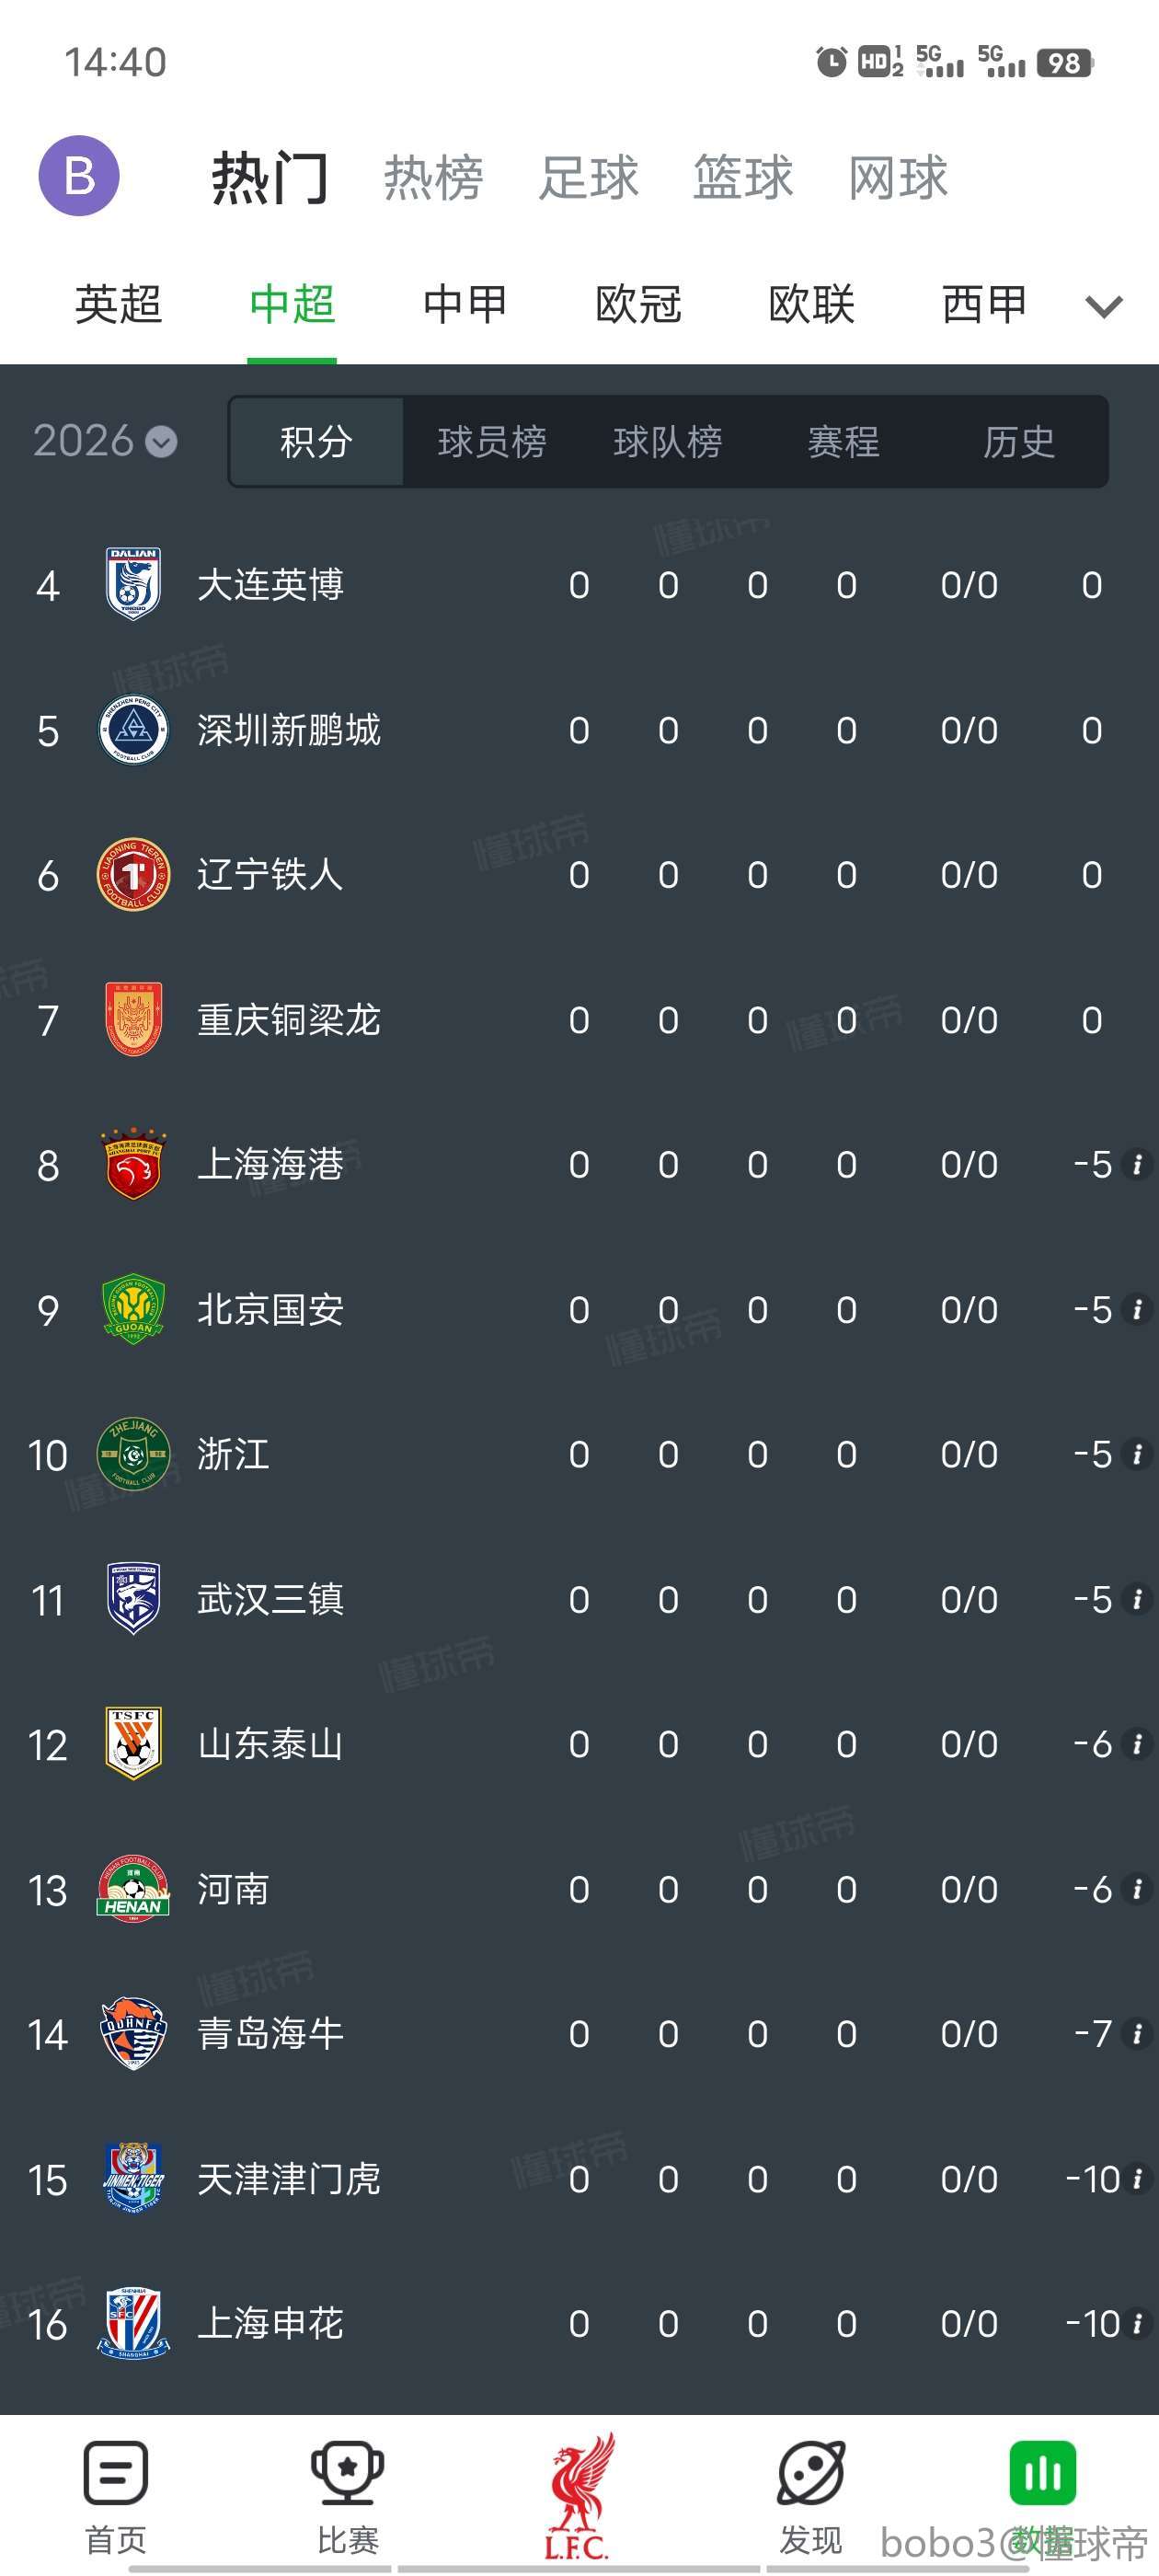Open the 2026 season dropdown

pos(105,441)
